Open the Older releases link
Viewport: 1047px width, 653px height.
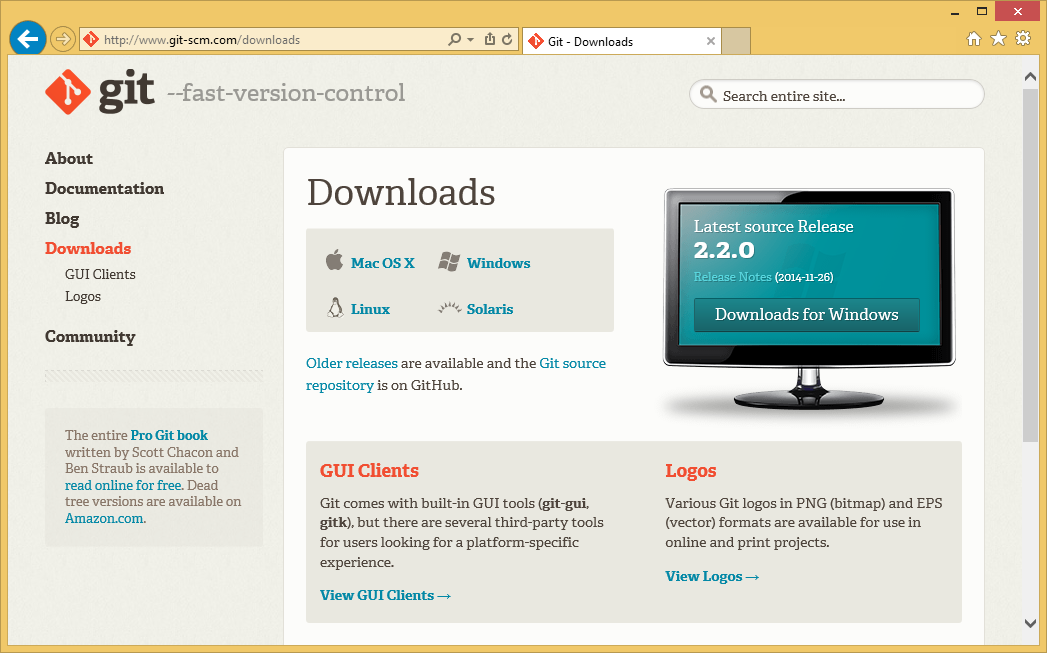[352, 363]
